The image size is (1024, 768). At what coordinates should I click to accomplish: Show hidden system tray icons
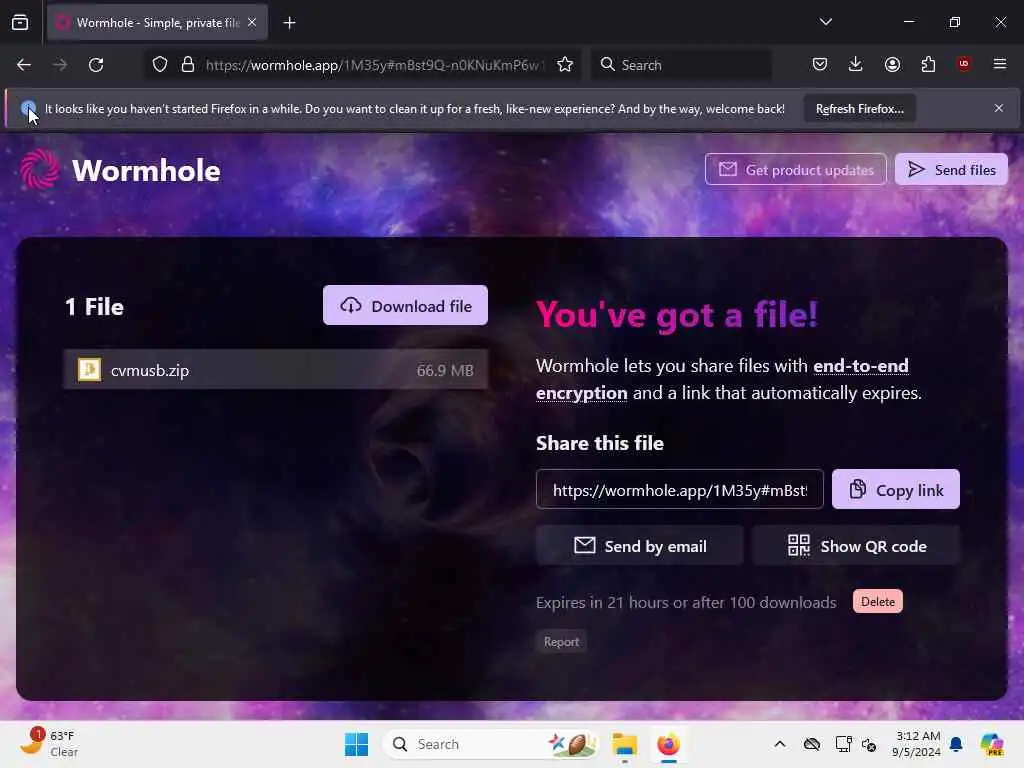780,744
